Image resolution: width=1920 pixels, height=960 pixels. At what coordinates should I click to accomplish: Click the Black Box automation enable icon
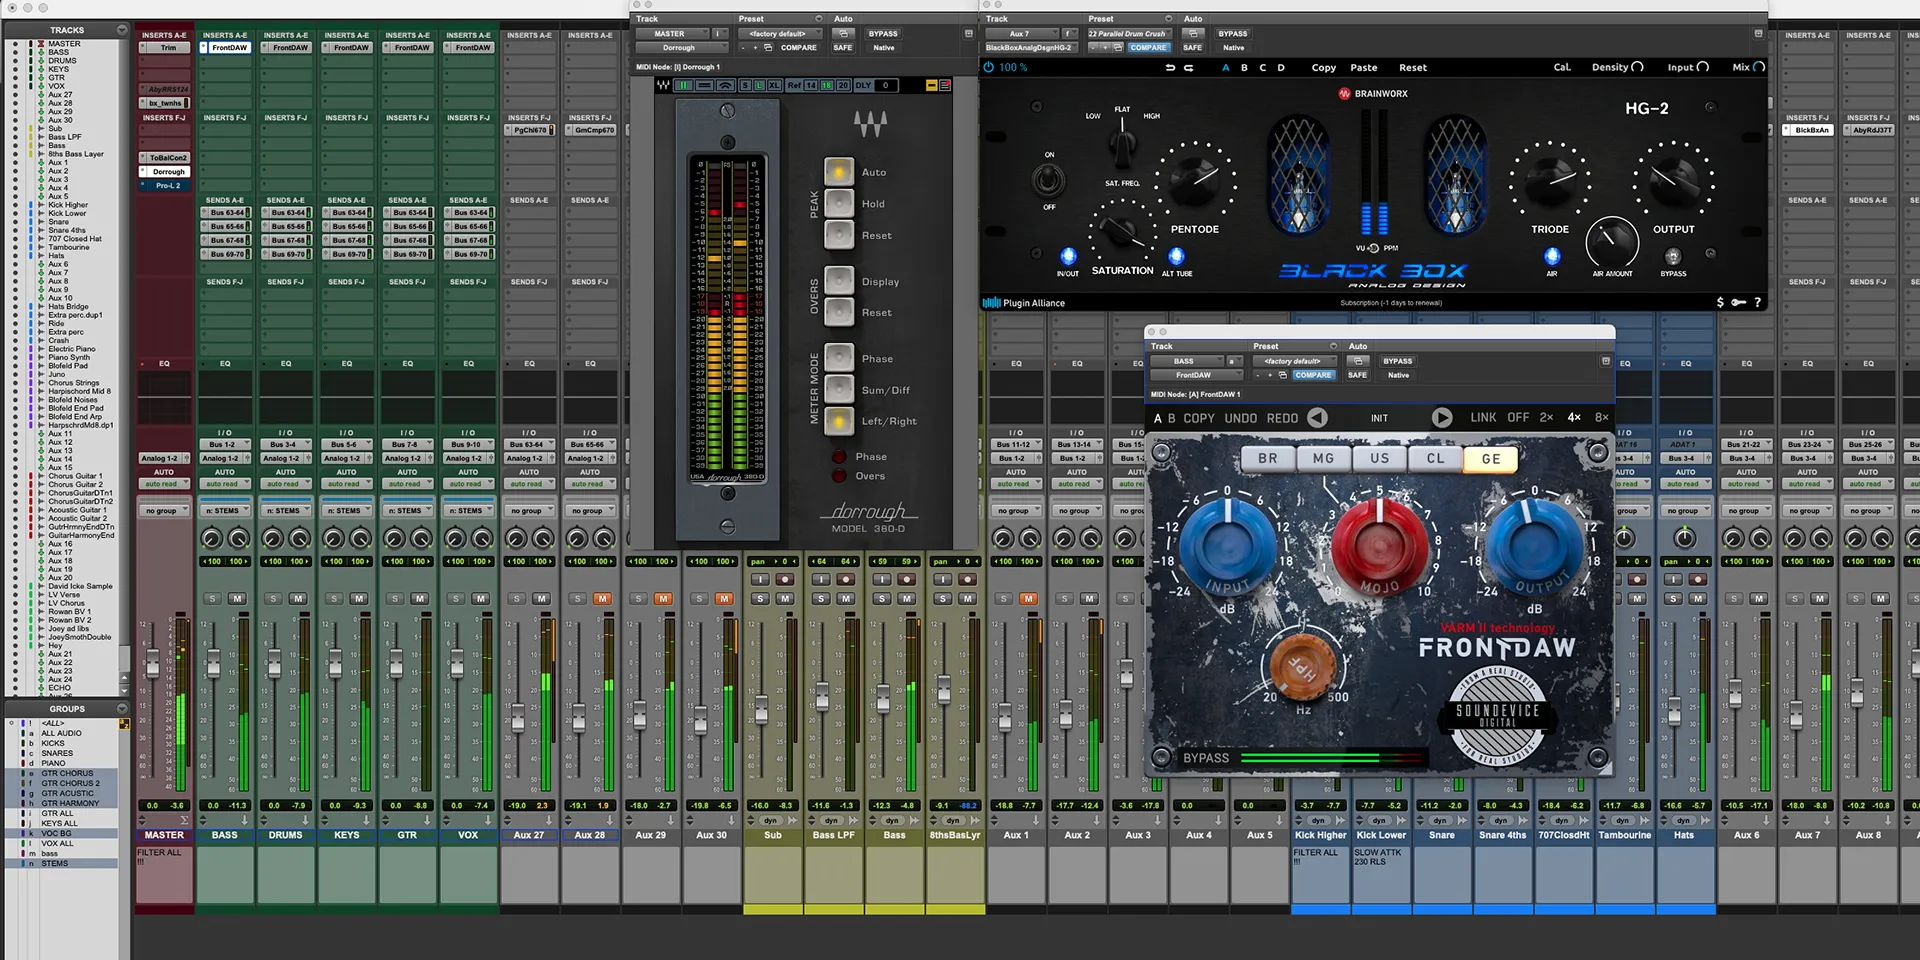click(1192, 33)
